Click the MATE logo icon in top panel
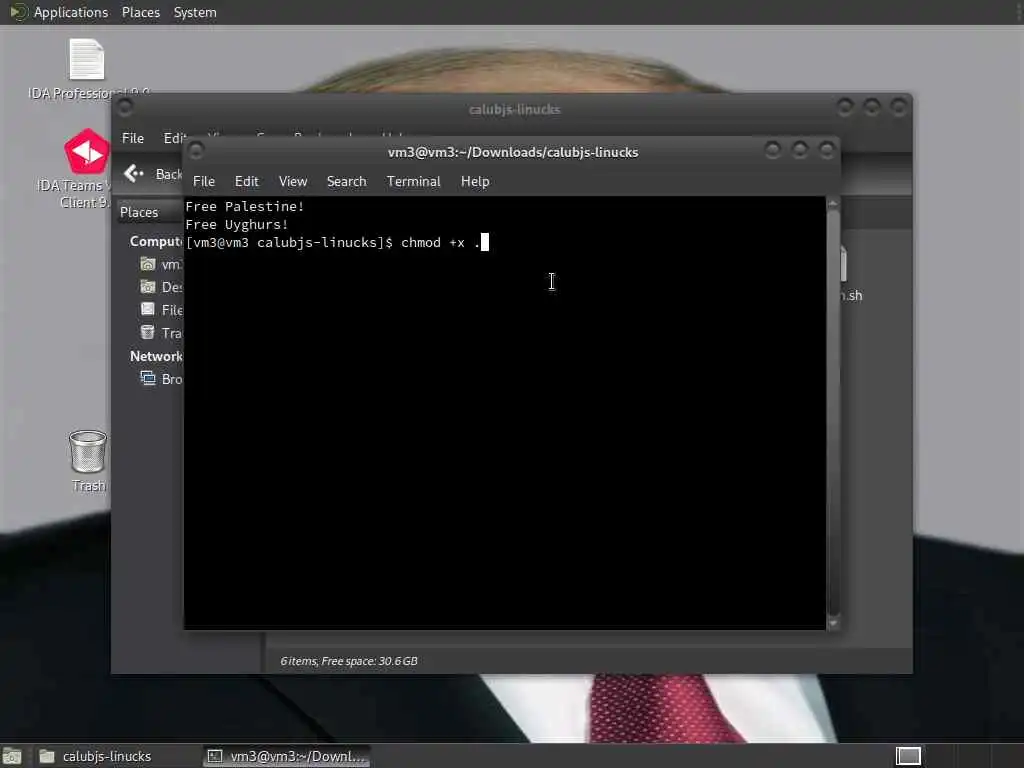This screenshot has width=1024, height=768. click(x=18, y=12)
